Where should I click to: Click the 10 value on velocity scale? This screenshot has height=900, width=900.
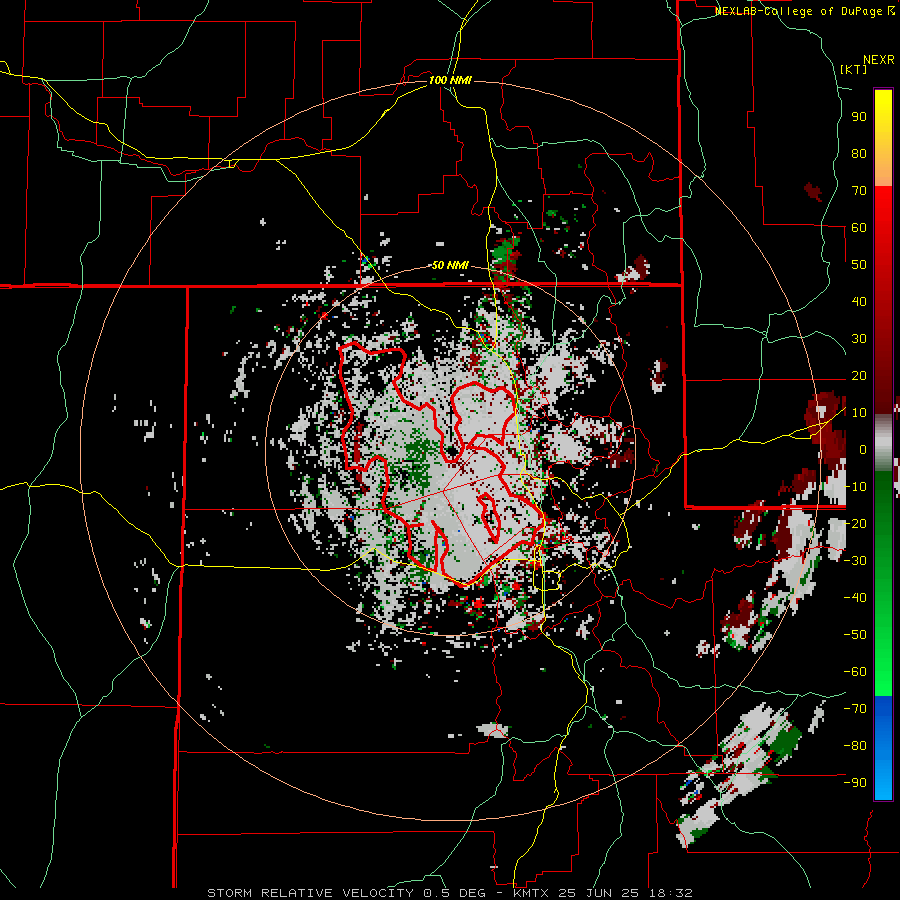pyautogui.click(x=859, y=413)
